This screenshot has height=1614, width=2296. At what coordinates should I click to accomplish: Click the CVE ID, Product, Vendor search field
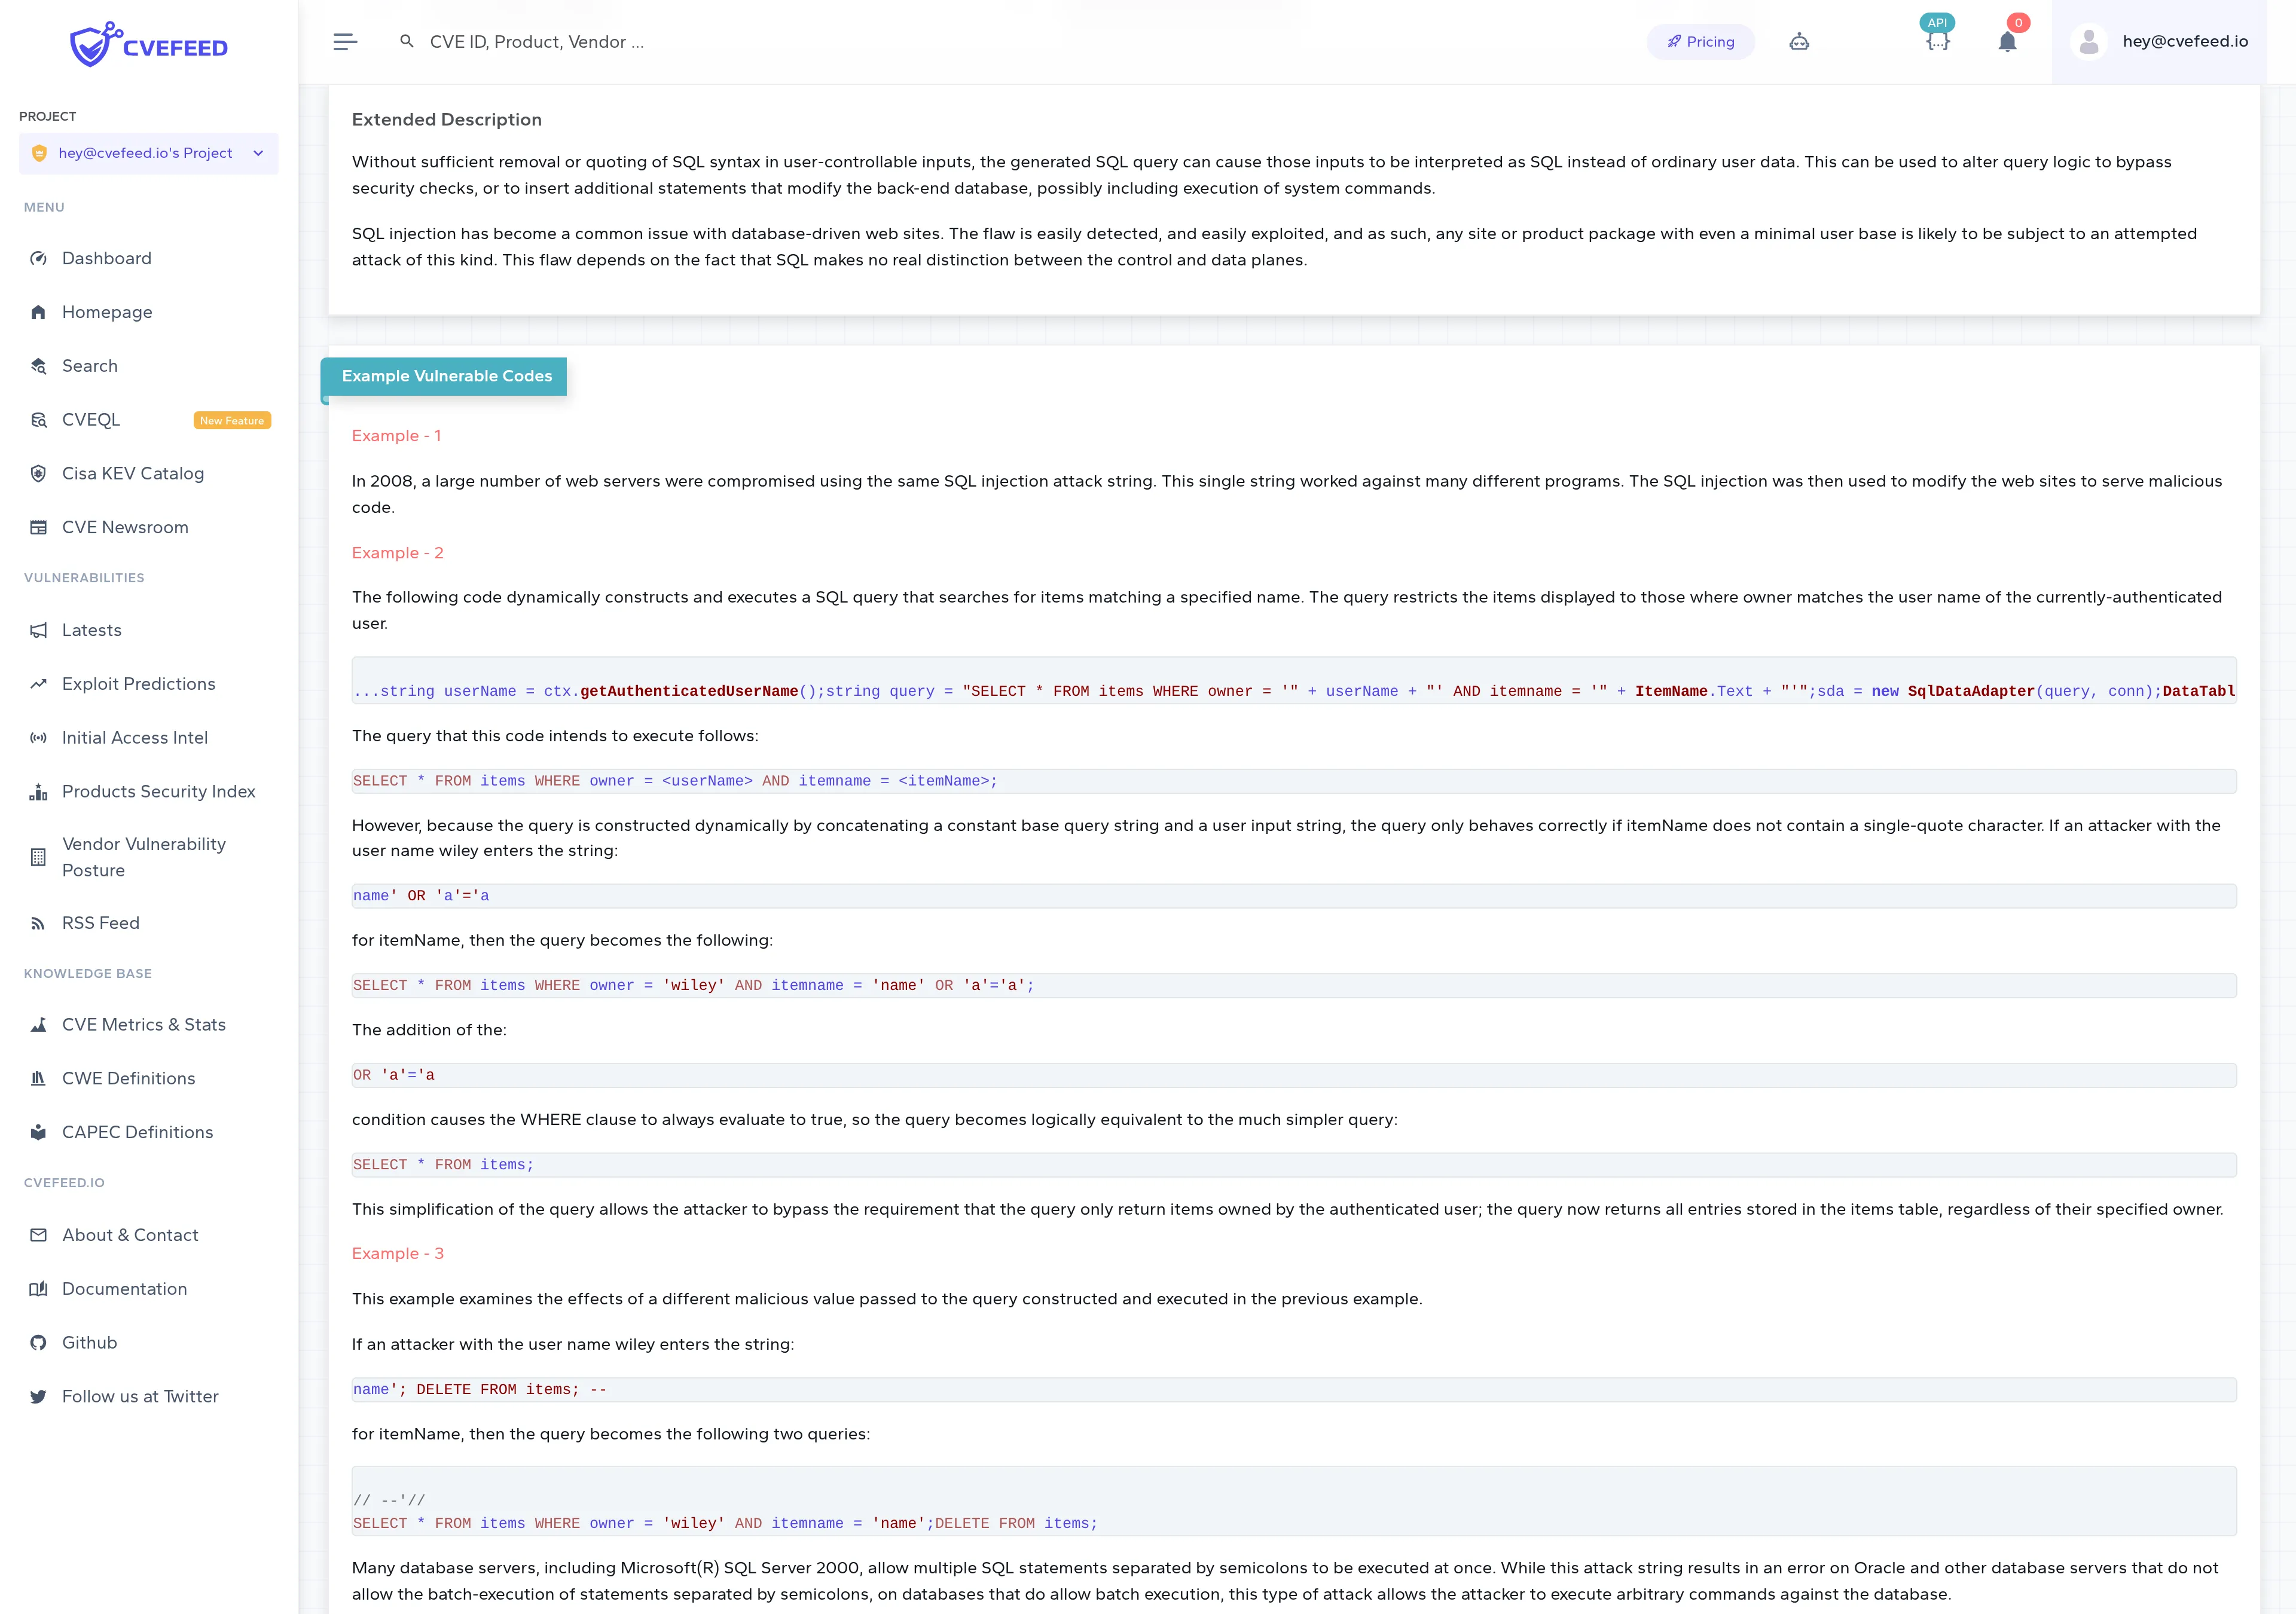pyautogui.click(x=537, y=42)
